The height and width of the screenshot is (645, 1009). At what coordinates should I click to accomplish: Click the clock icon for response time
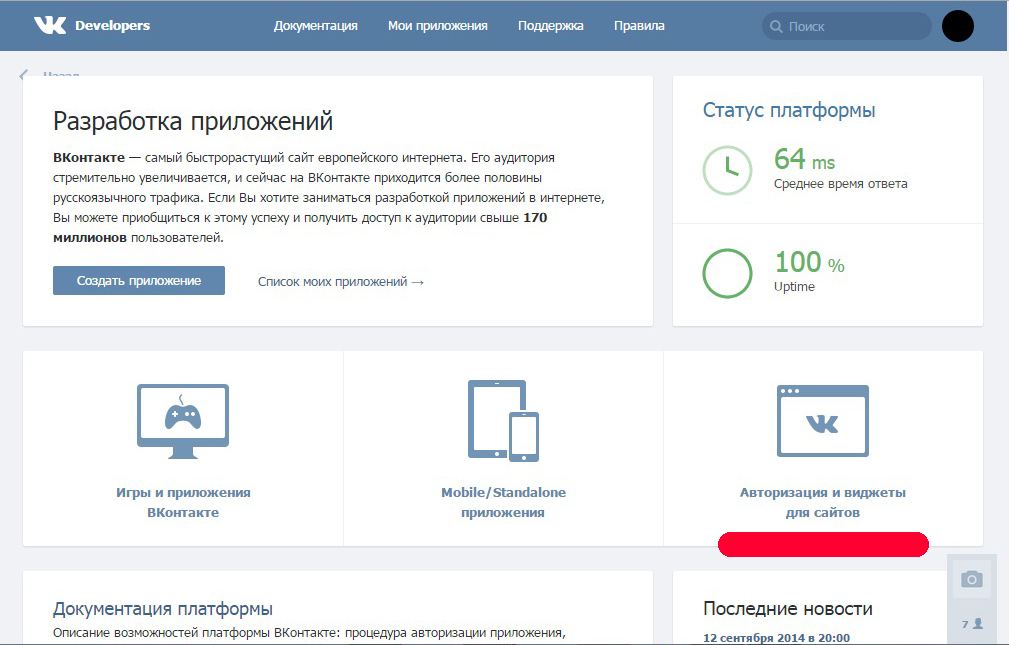tap(727, 171)
